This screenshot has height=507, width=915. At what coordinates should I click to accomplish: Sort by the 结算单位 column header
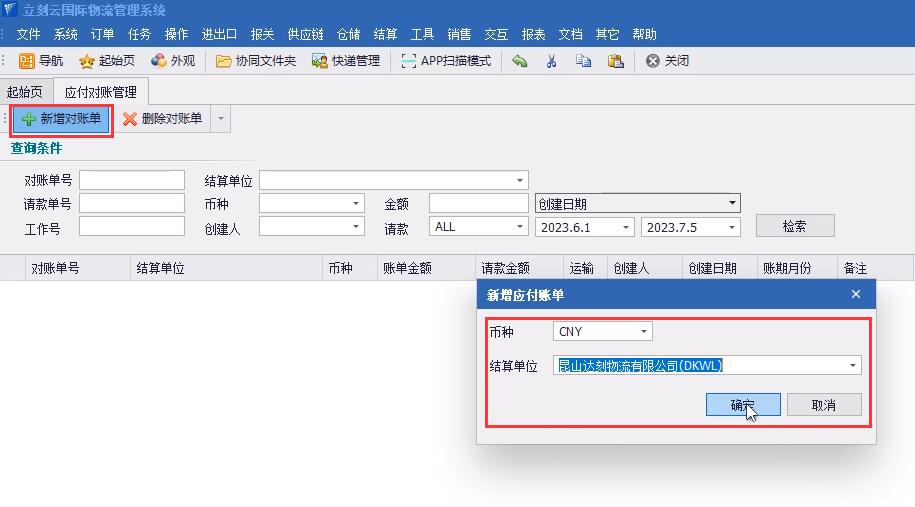226,268
